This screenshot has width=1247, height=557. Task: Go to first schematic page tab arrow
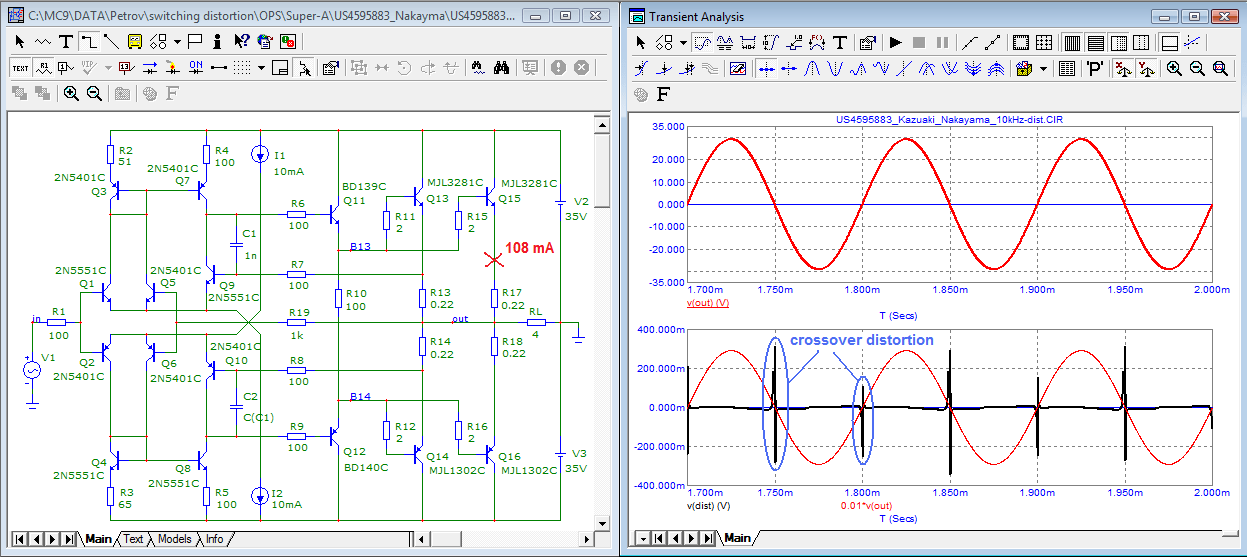click(x=18, y=539)
